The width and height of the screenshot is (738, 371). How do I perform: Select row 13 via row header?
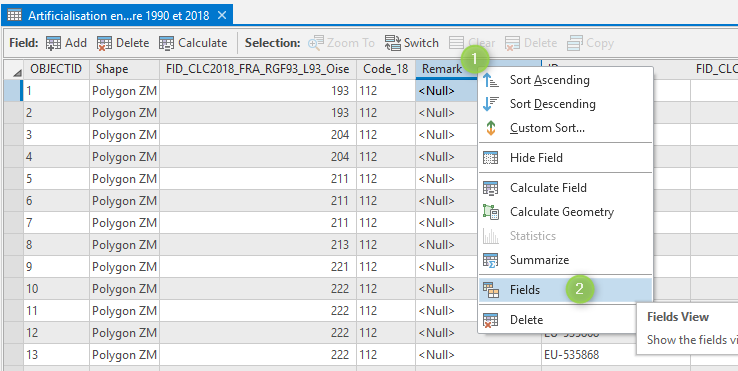coord(14,355)
